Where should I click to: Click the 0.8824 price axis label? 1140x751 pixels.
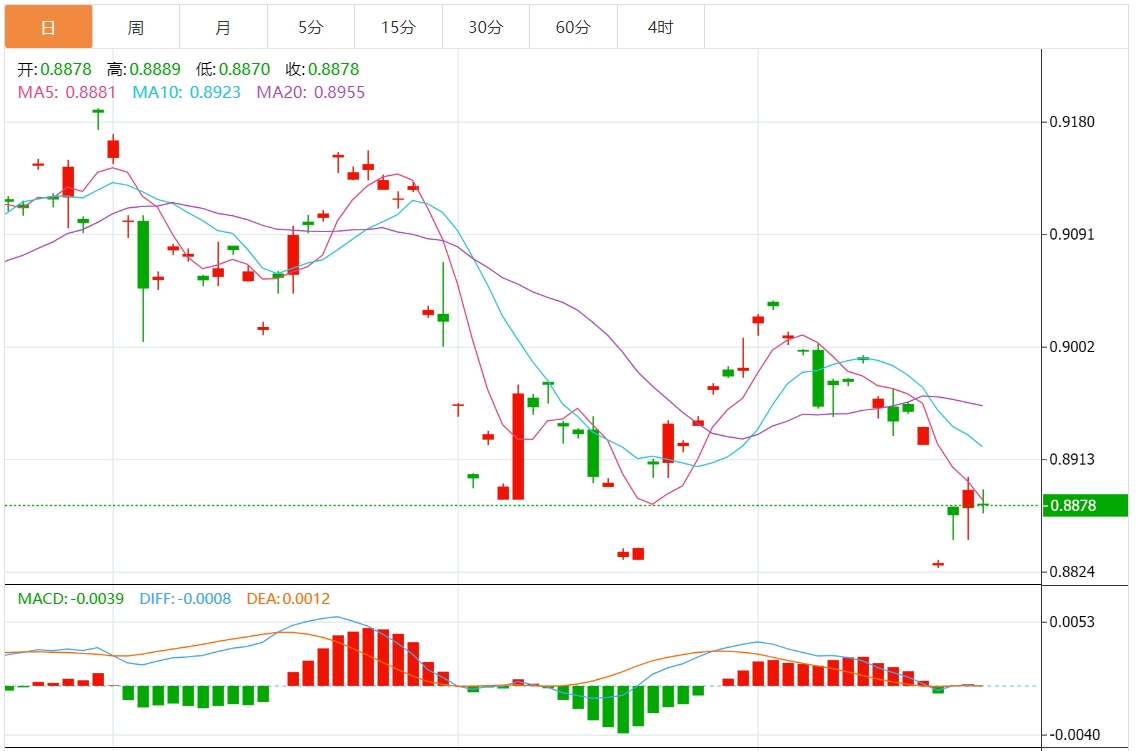[1072, 571]
